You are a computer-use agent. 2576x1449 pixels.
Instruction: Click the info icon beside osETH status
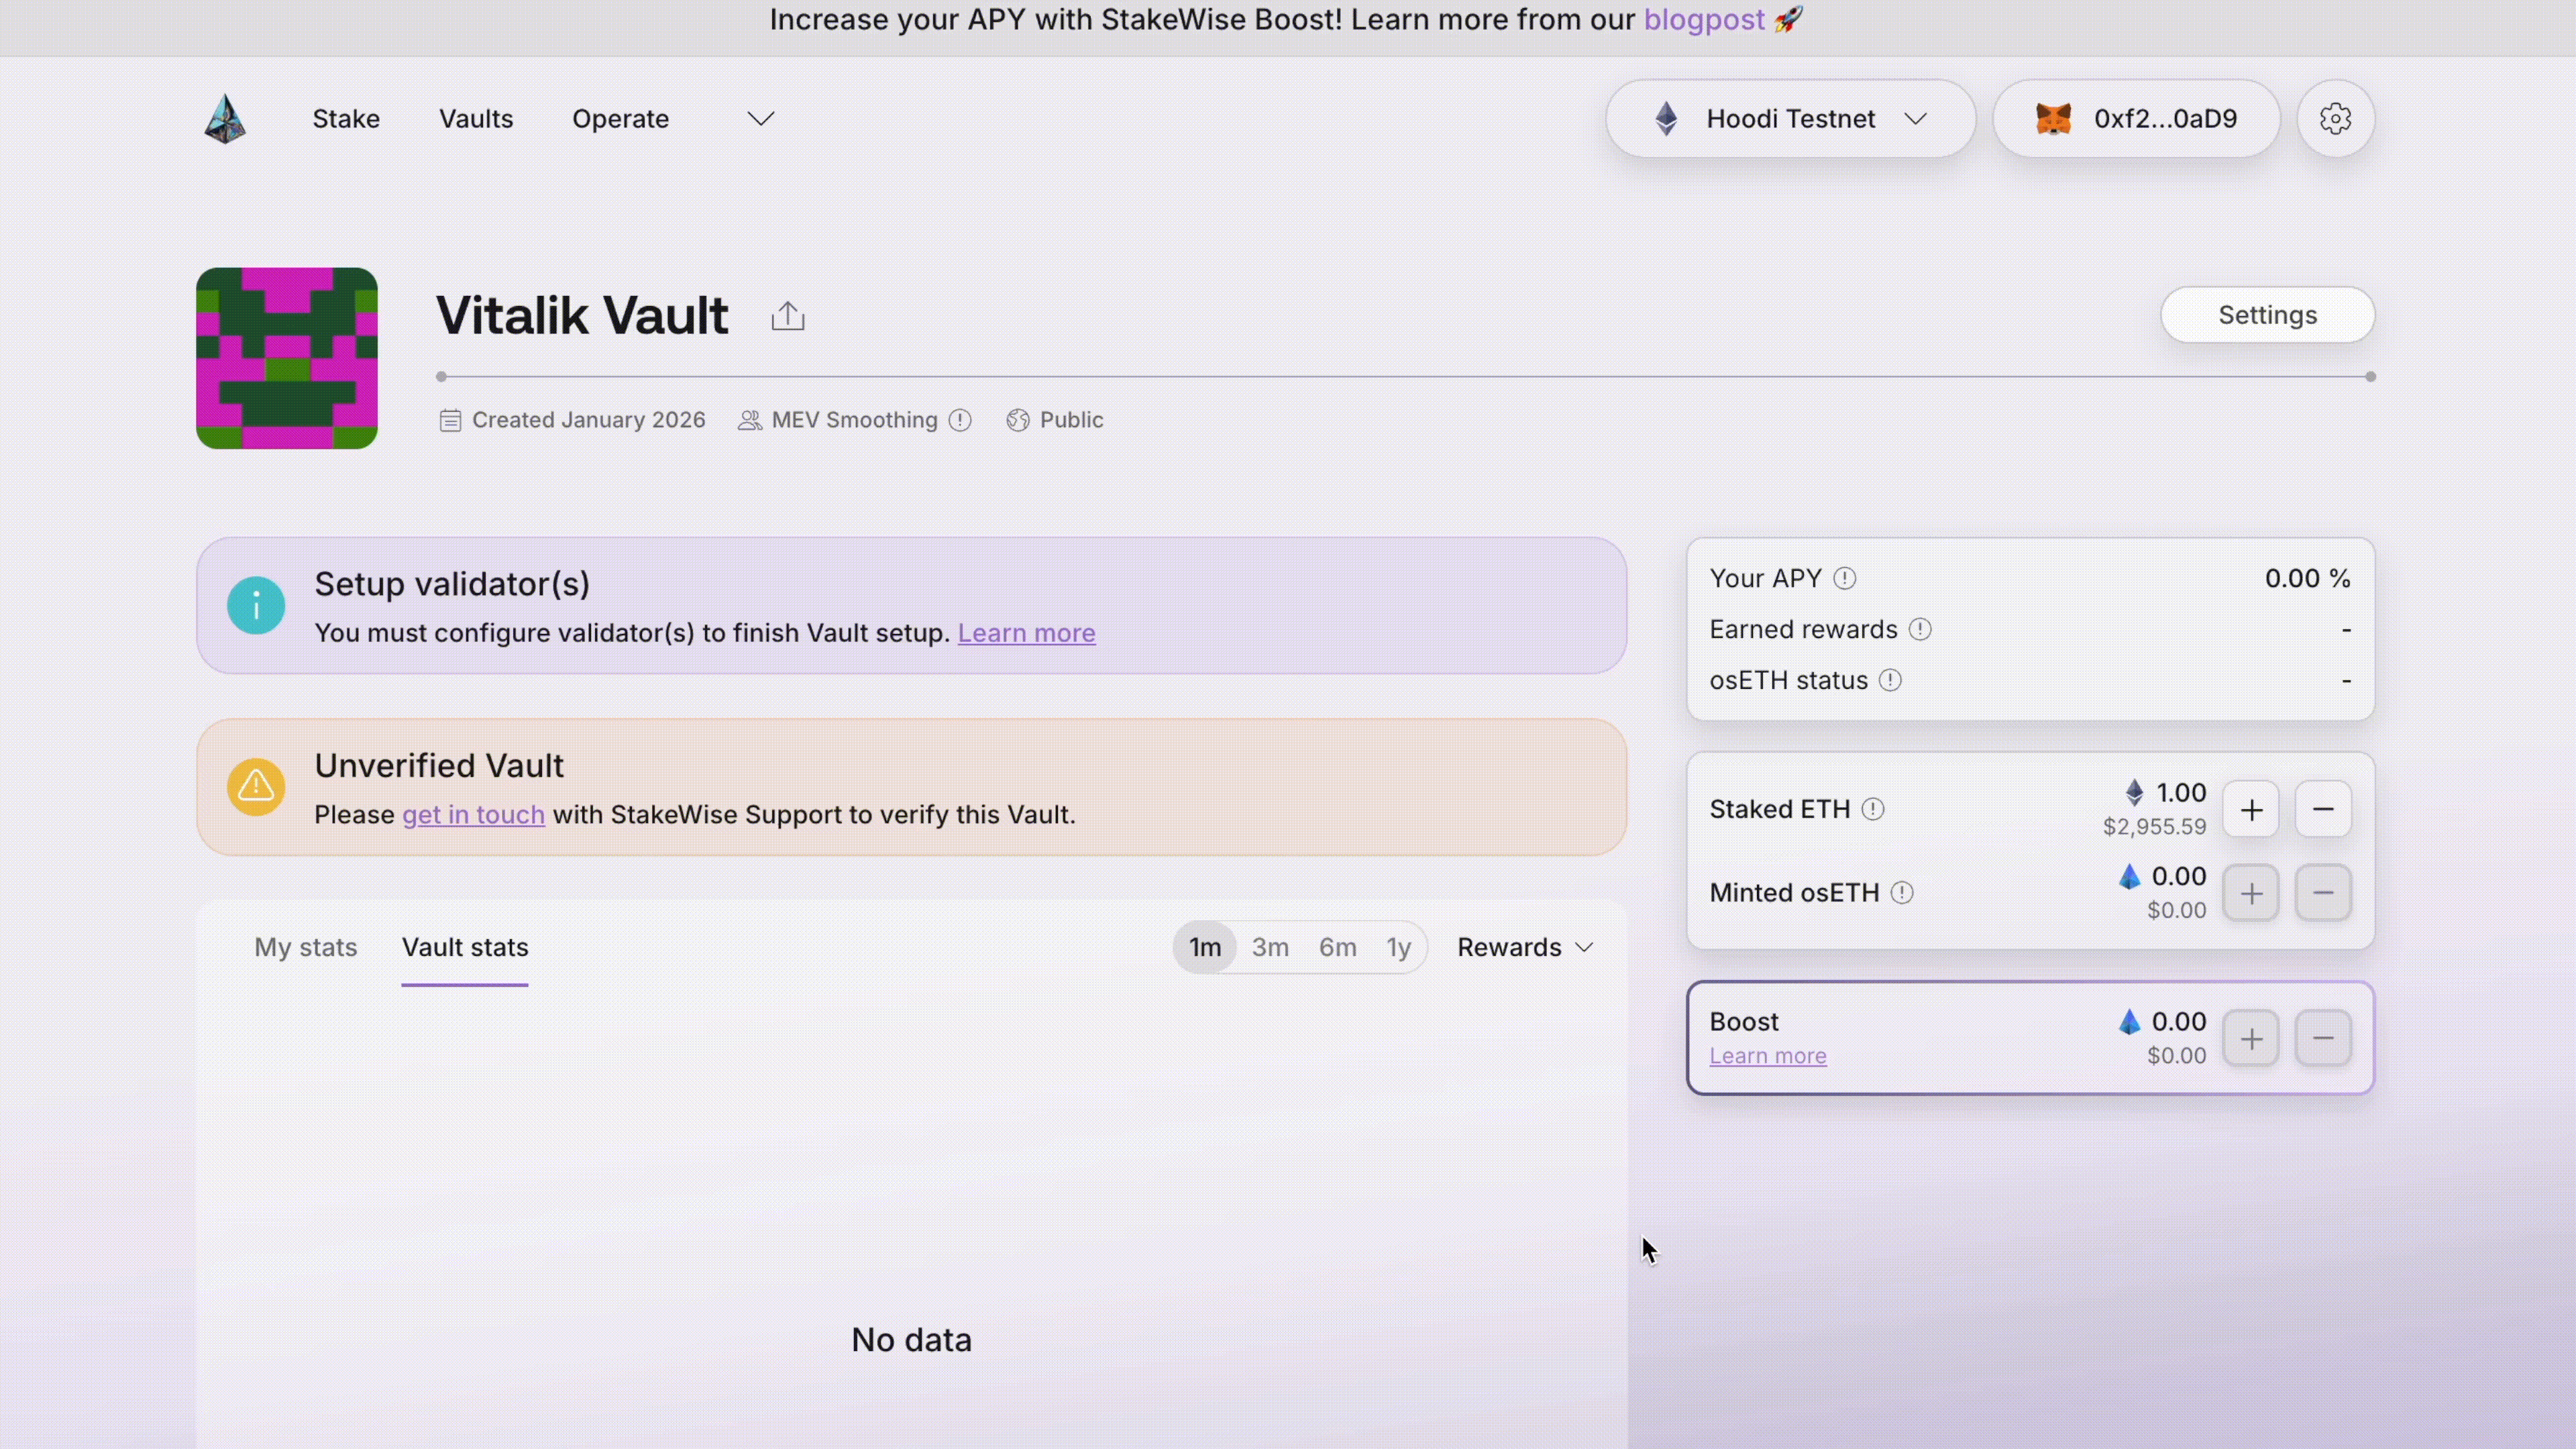coord(1889,680)
